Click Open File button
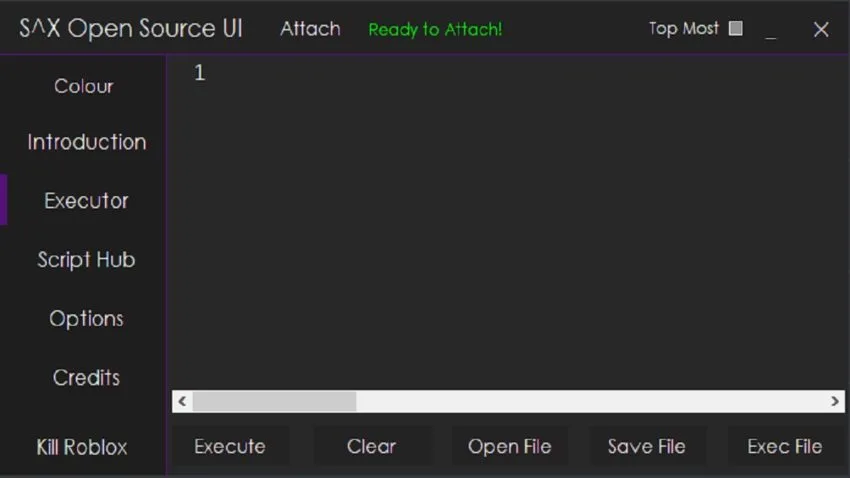This screenshot has height=478, width=850. 510,447
